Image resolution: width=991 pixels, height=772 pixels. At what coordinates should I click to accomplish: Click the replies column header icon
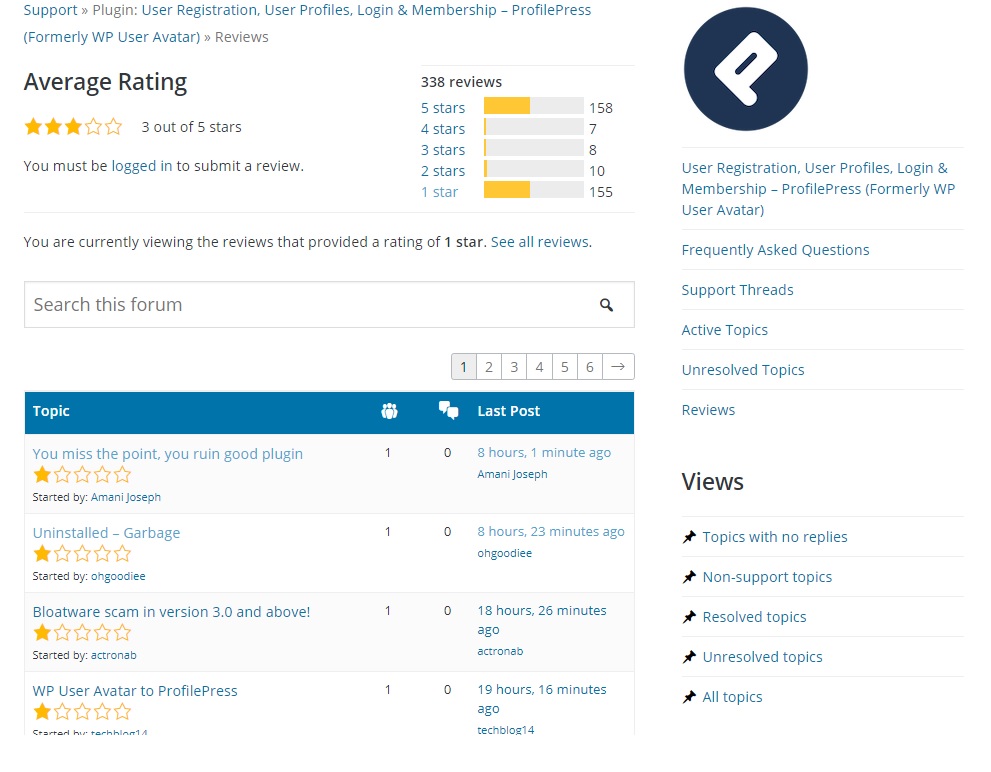tap(448, 410)
